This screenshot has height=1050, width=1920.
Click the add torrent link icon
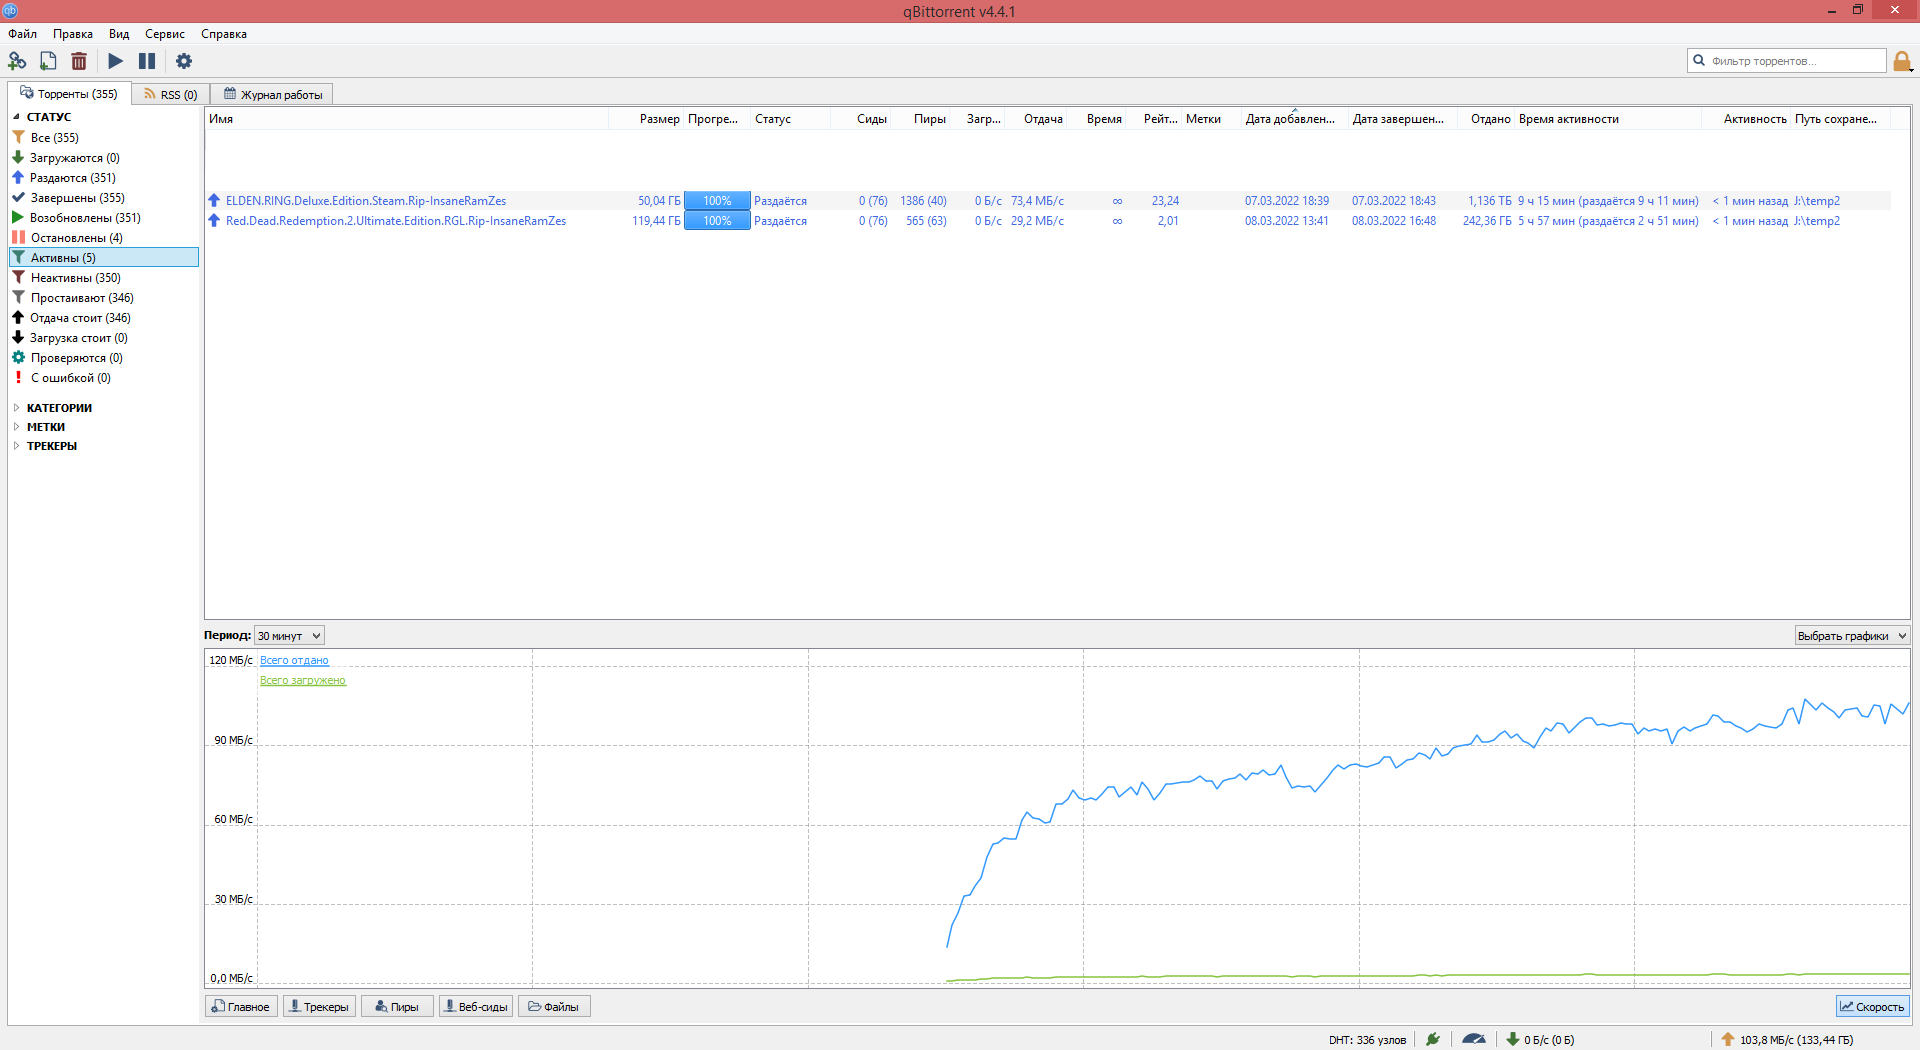[x=17, y=61]
